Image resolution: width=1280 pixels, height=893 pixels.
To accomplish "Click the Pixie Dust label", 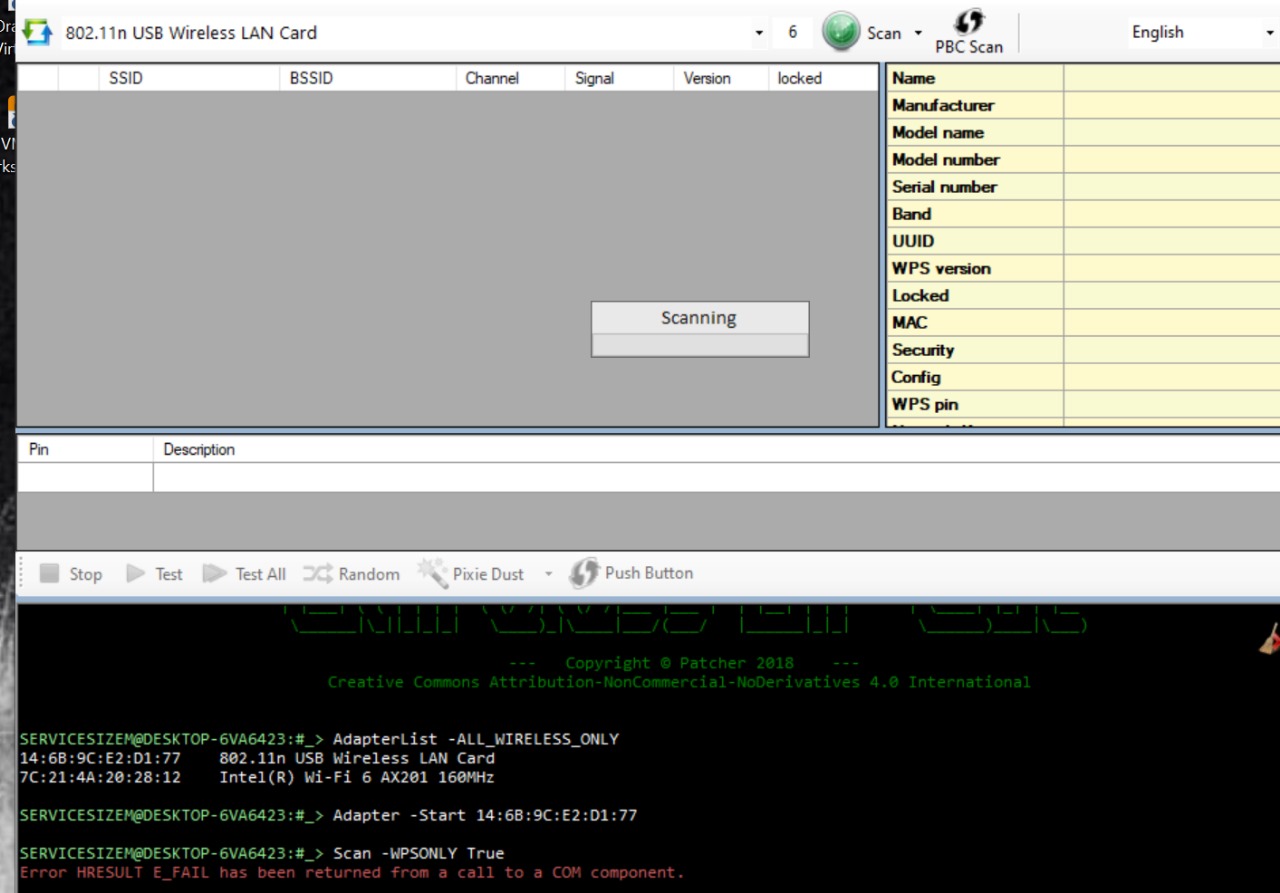I will coord(488,574).
